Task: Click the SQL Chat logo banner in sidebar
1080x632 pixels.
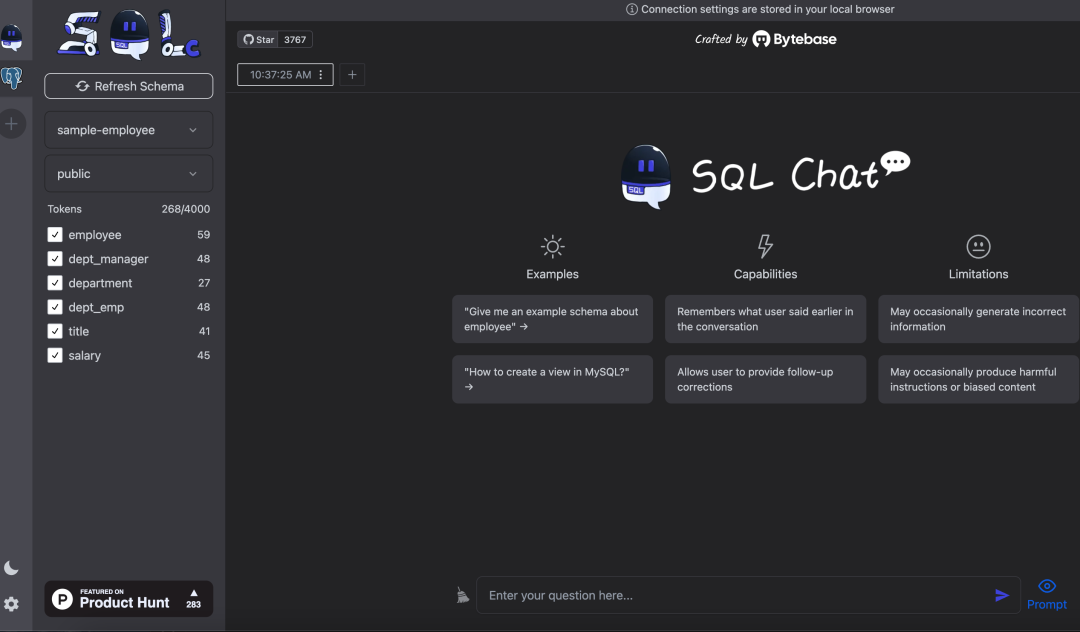Action: point(129,34)
